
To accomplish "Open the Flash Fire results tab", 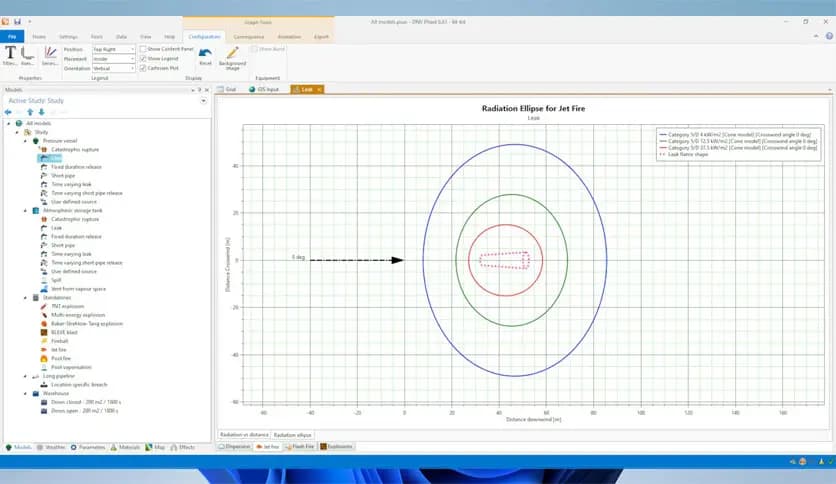I will (300, 447).
